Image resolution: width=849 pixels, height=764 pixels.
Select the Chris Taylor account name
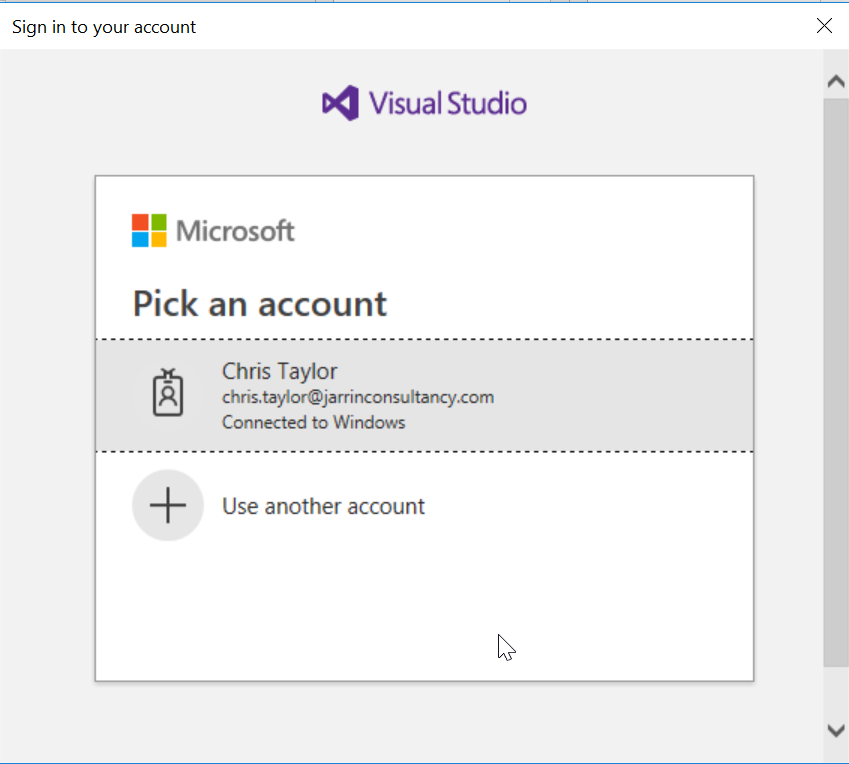coord(279,371)
